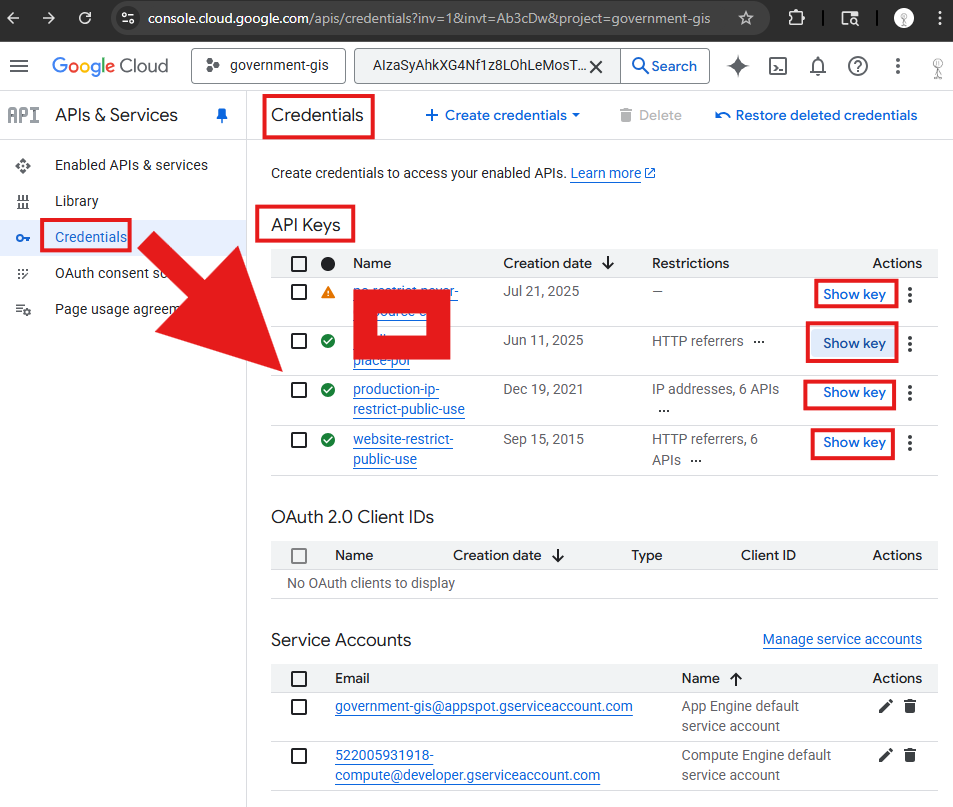Show key for the Jul 21, 2025 entry
The image size is (953, 807).
[x=854, y=294]
